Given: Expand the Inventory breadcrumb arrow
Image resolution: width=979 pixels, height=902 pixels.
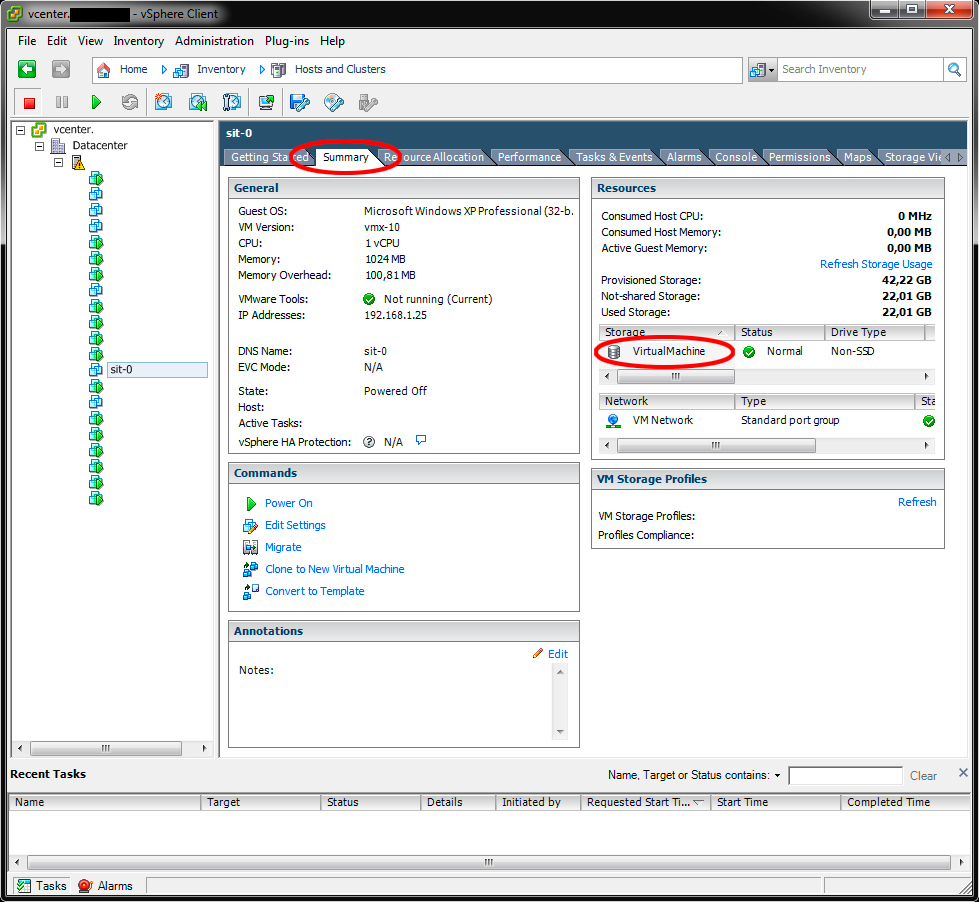Looking at the screenshot, I should click(262, 69).
